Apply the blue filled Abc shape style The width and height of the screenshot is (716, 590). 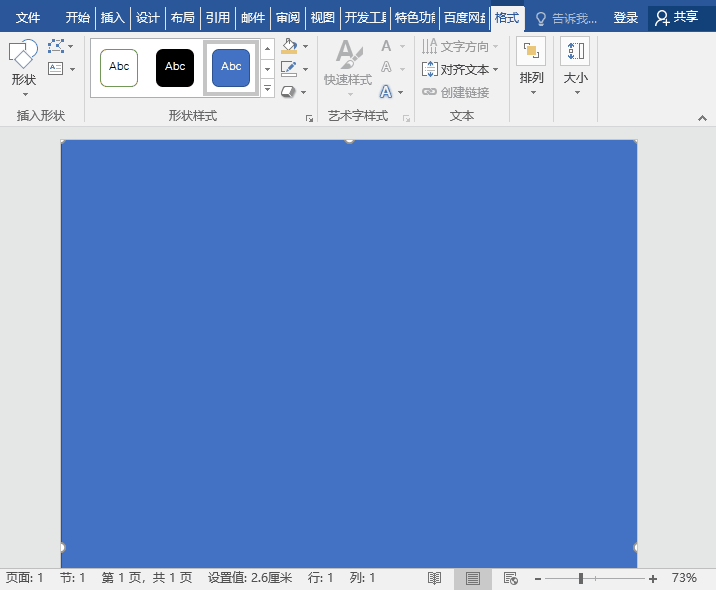click(x=231, y=68)
